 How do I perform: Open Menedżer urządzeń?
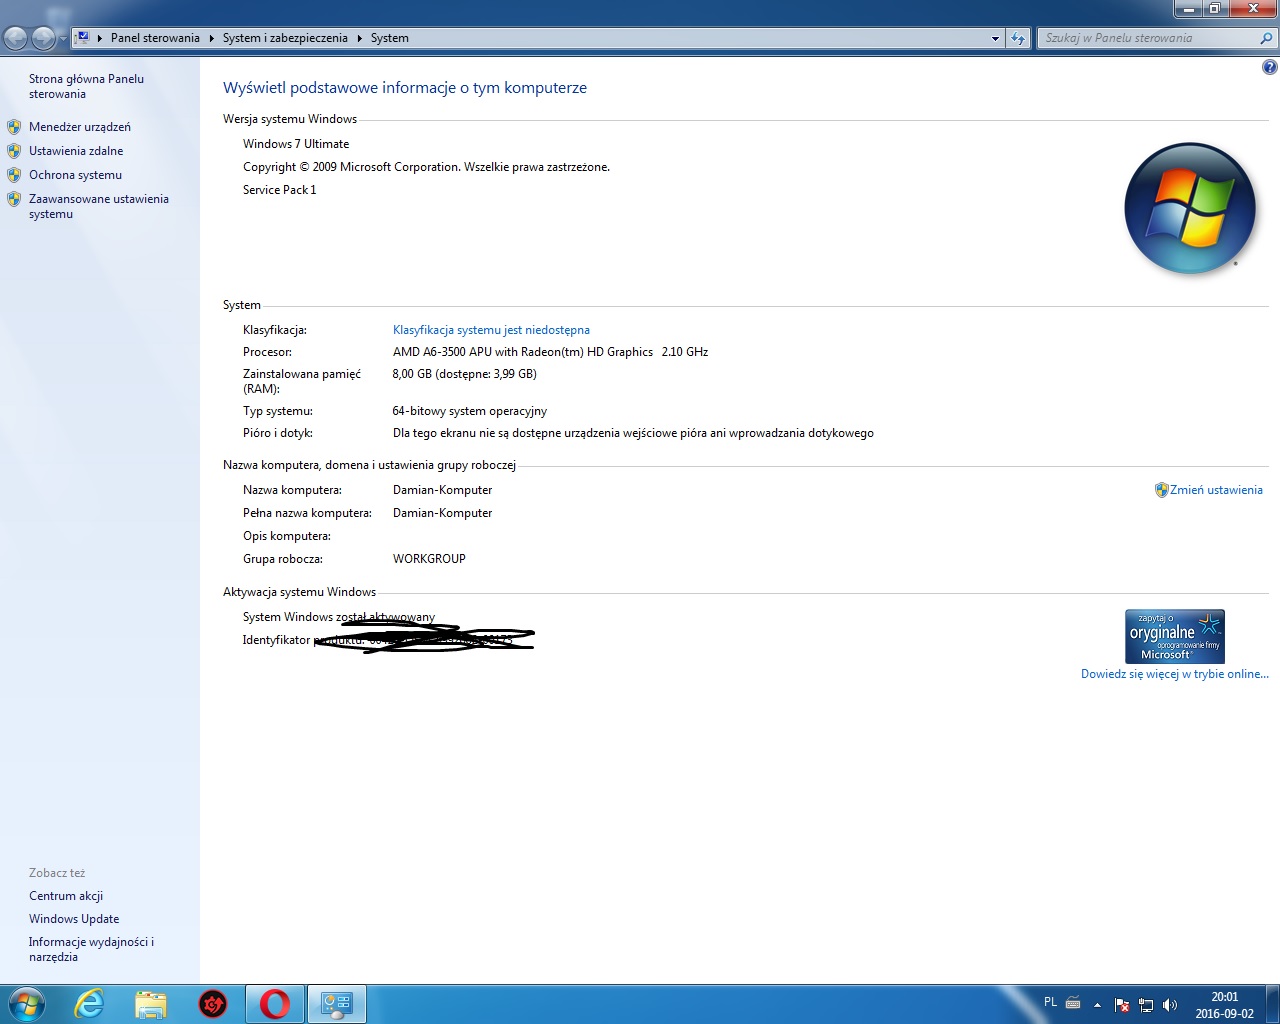(x=80, y=127)
